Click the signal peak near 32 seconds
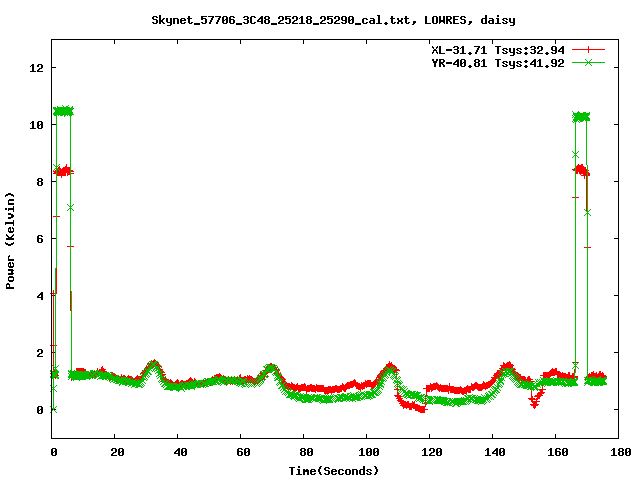640x480 pixels. point(153,364)
